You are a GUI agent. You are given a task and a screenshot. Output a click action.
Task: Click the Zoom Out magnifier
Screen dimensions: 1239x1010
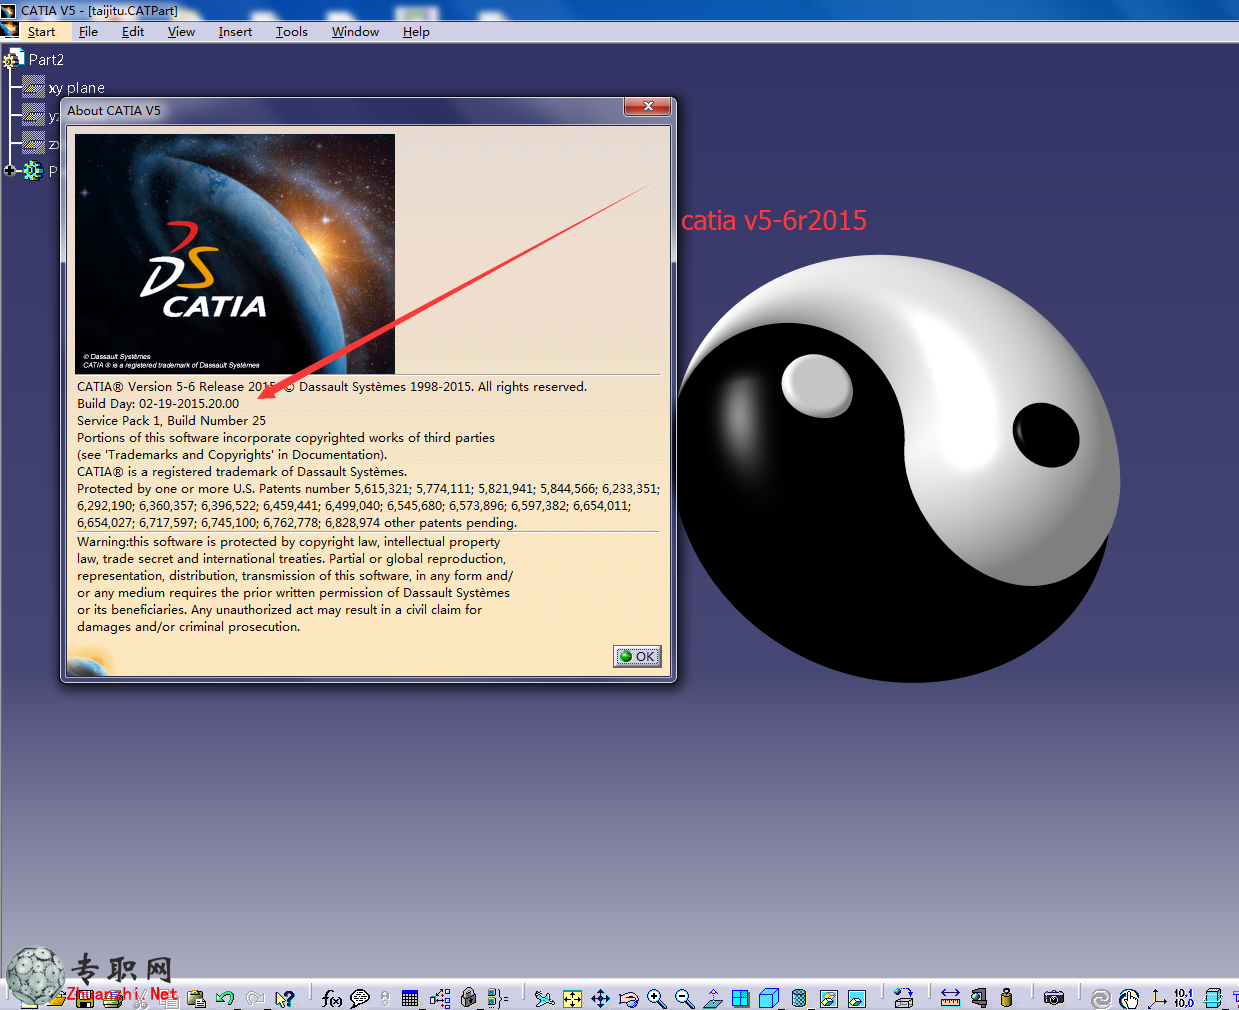coord(684,998)
